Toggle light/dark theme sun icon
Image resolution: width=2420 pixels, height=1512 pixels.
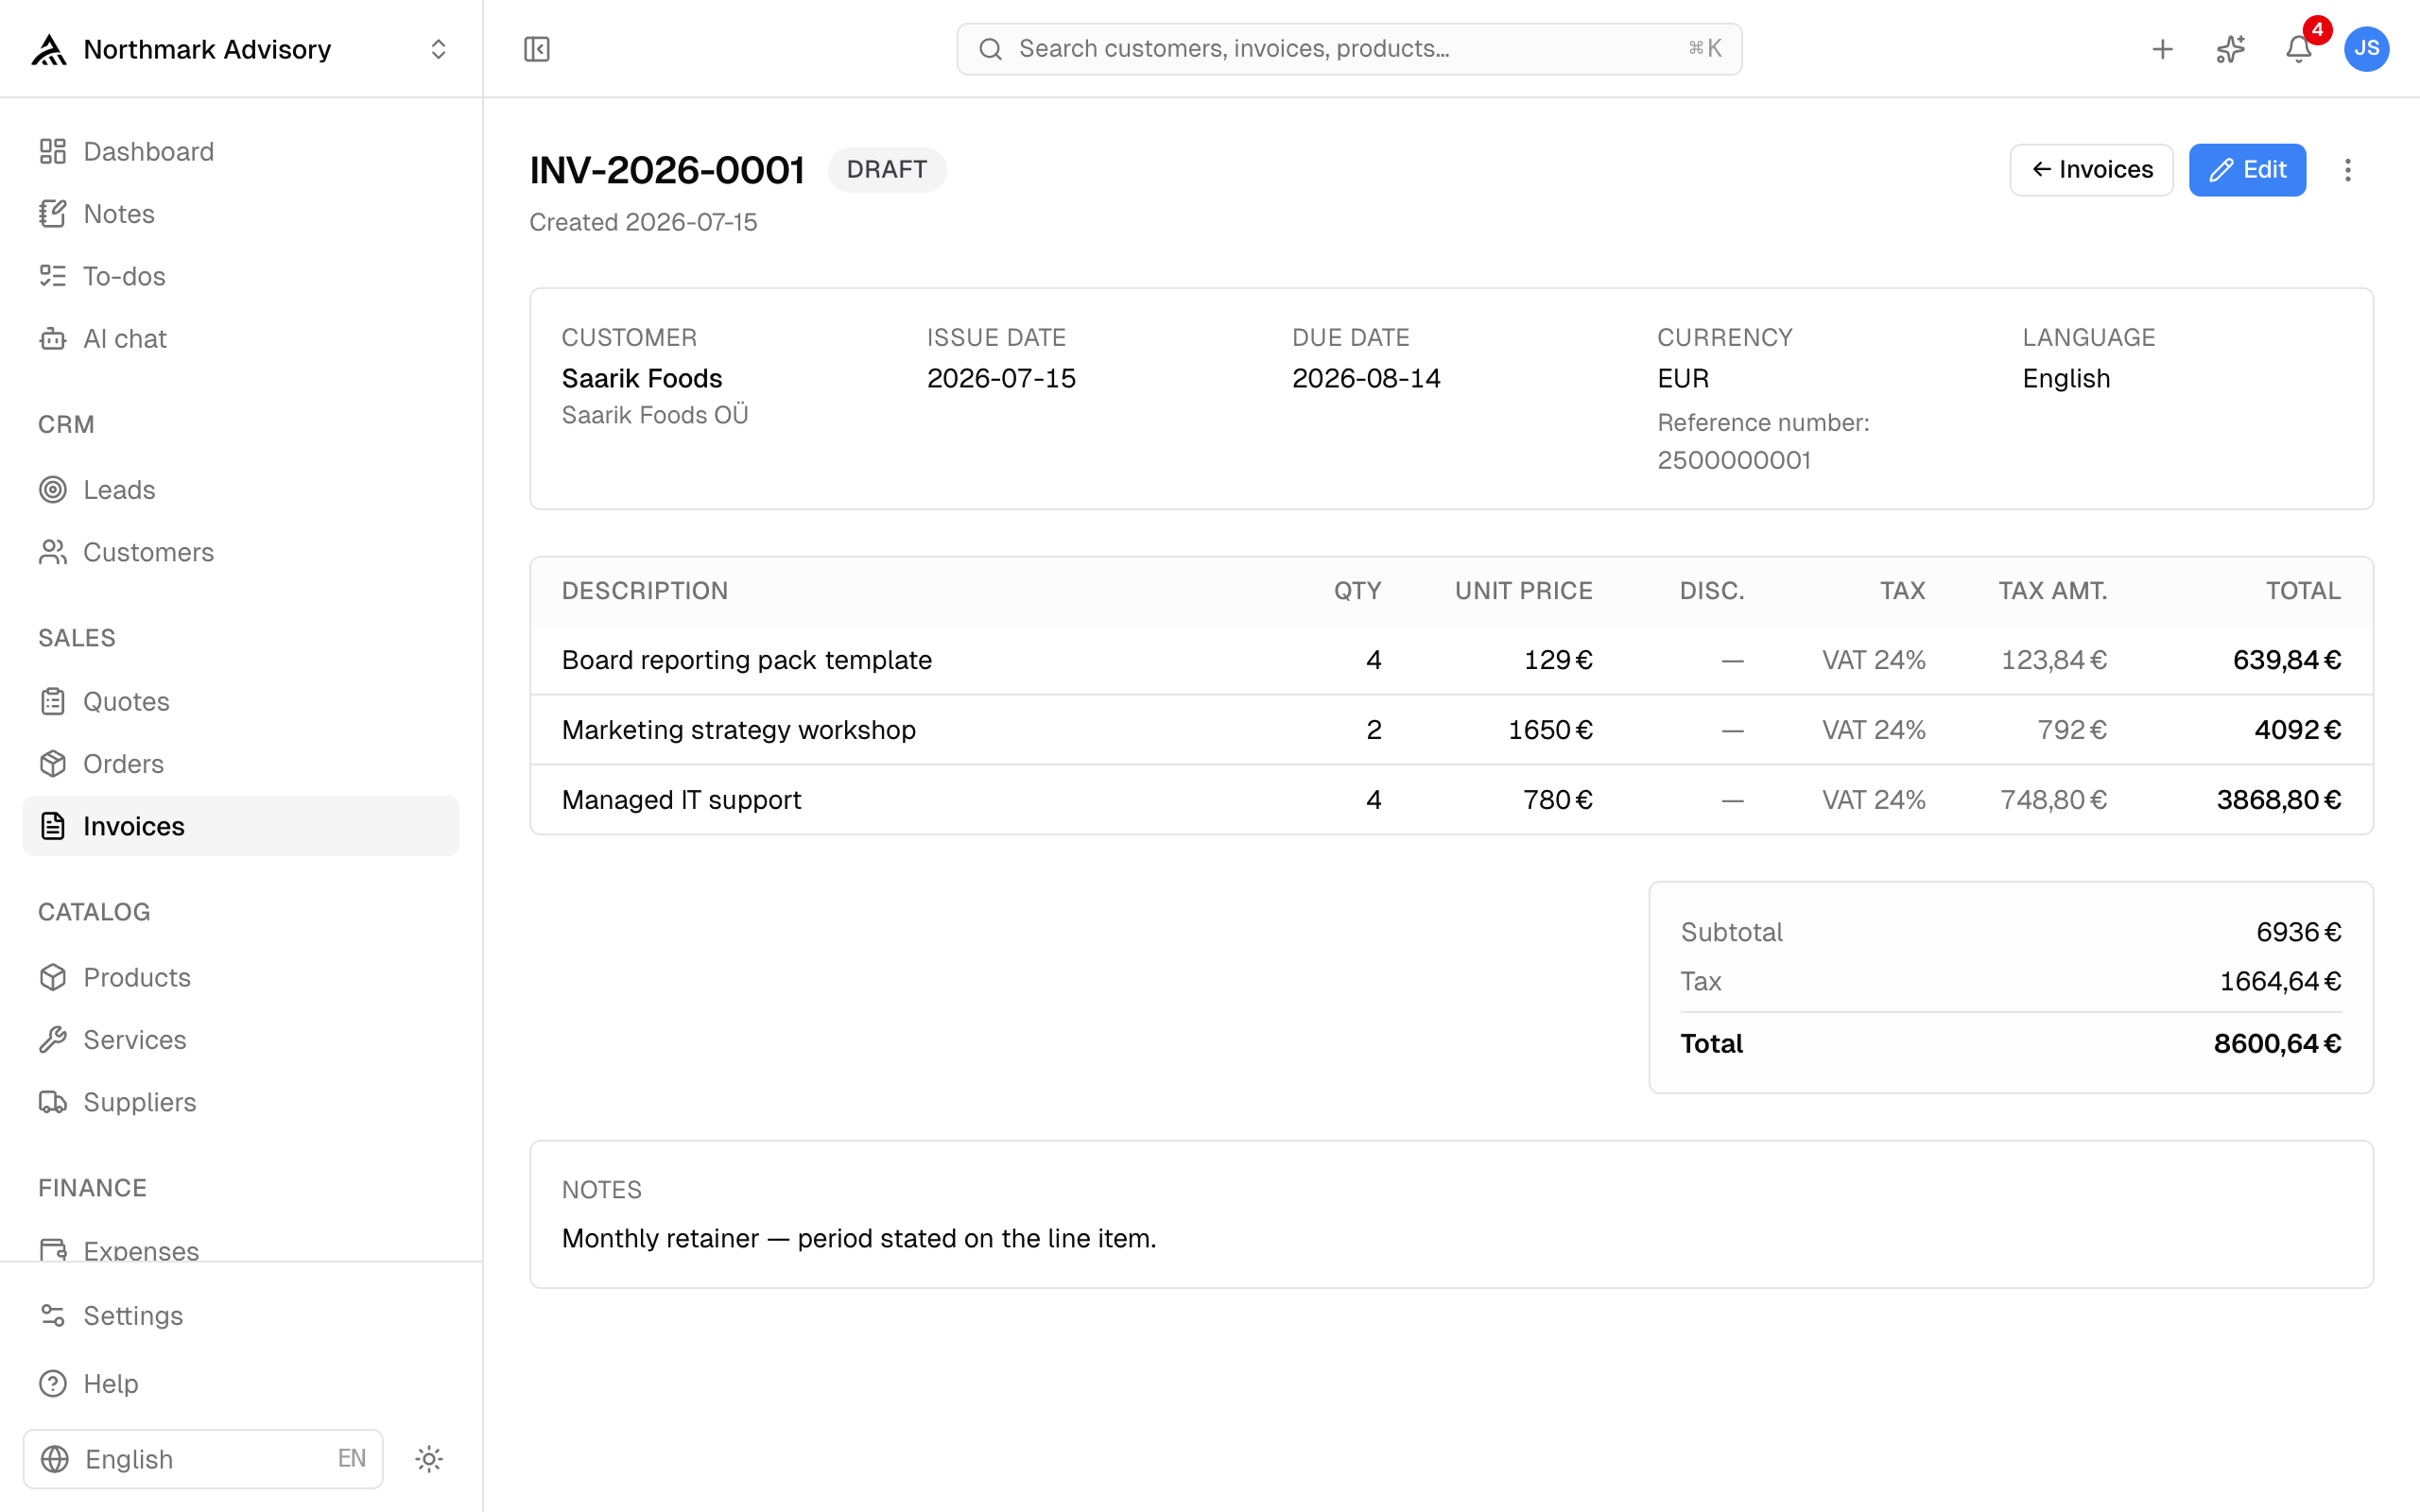(x=429, y=1459)
